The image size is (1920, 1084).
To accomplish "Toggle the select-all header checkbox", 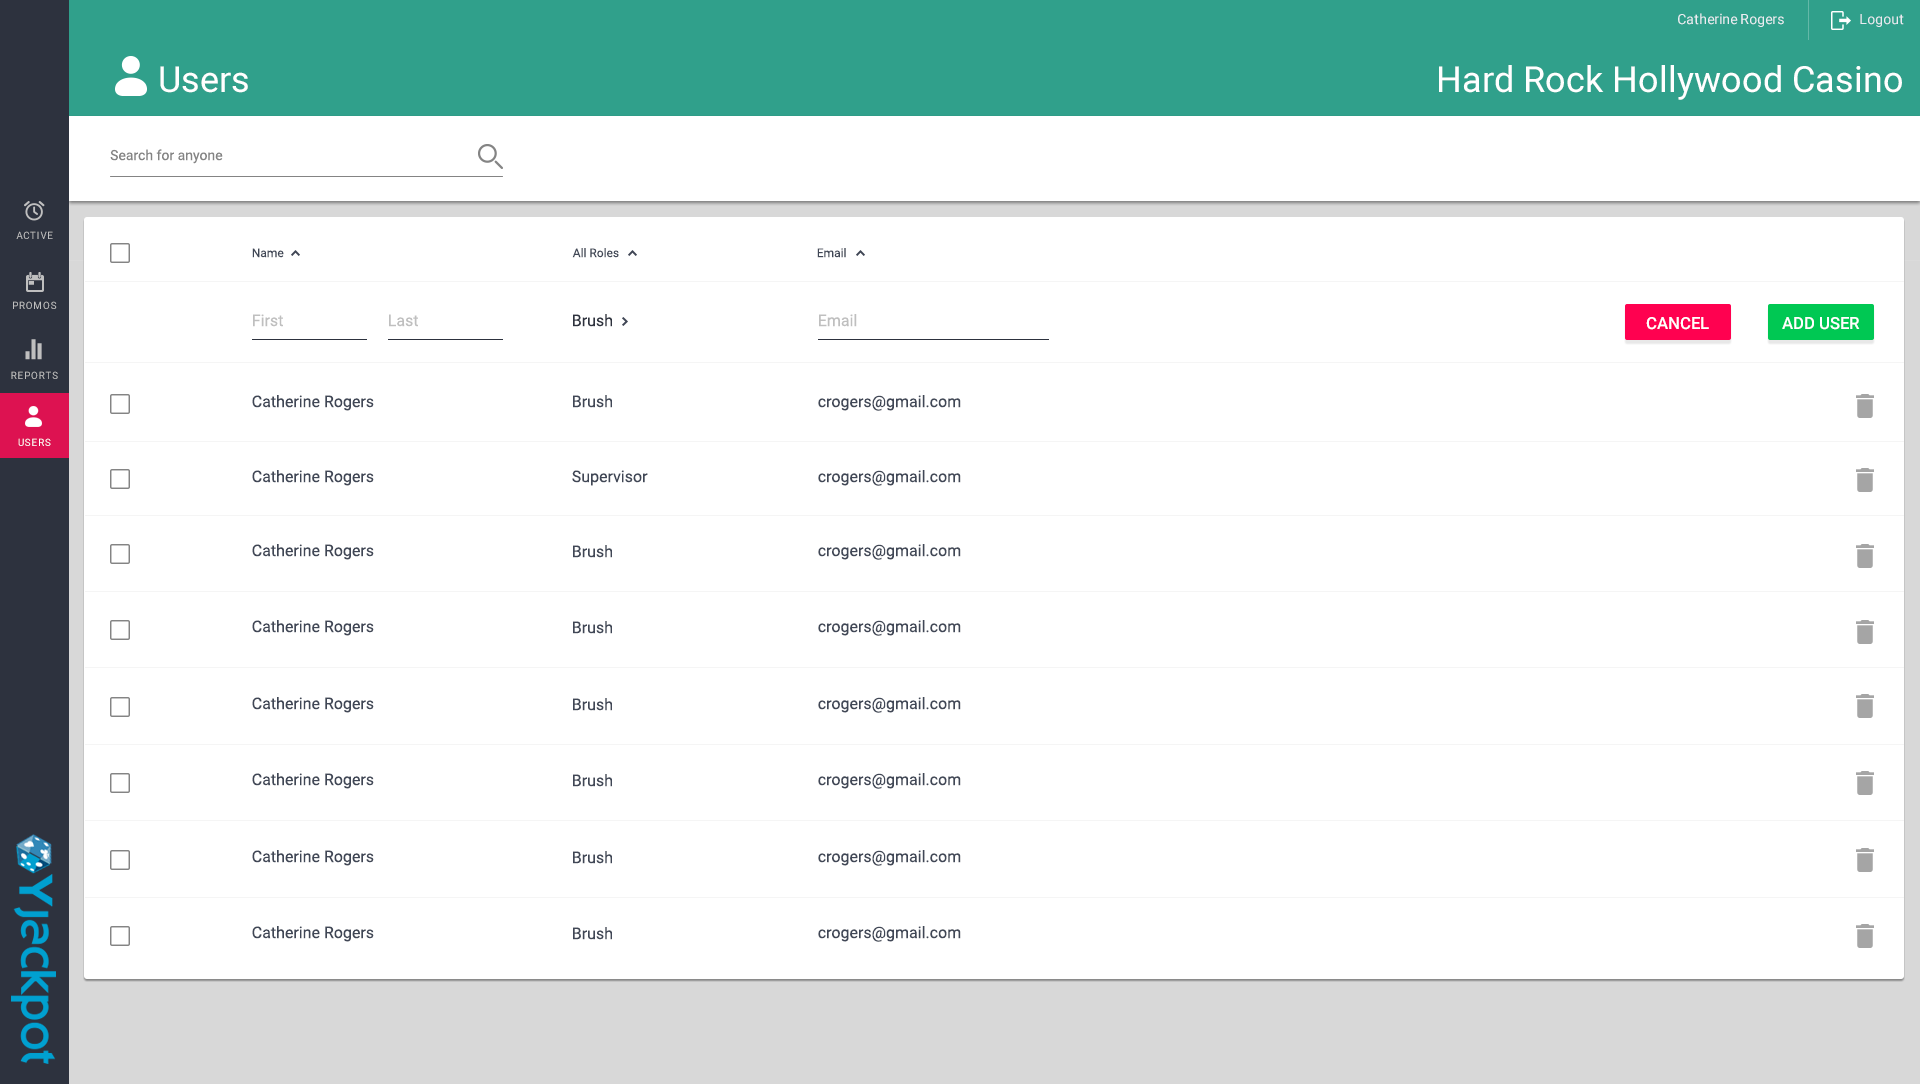I will click(x=120, y=253).
